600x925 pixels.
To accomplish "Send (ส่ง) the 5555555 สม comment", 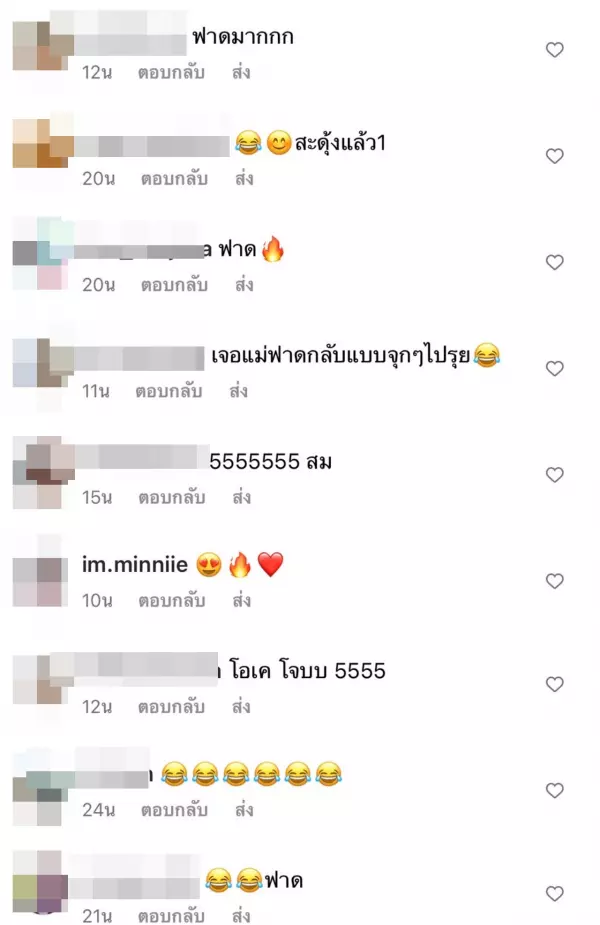I will click(x=241, y=497).
